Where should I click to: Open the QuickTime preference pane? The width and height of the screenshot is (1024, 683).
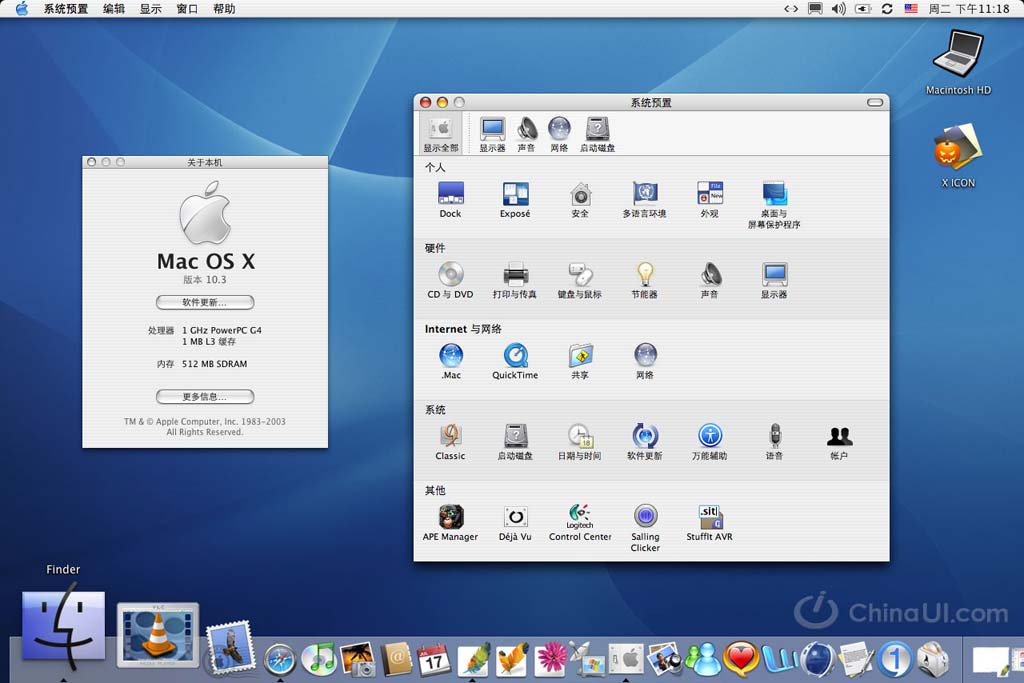tap(515, 361)
